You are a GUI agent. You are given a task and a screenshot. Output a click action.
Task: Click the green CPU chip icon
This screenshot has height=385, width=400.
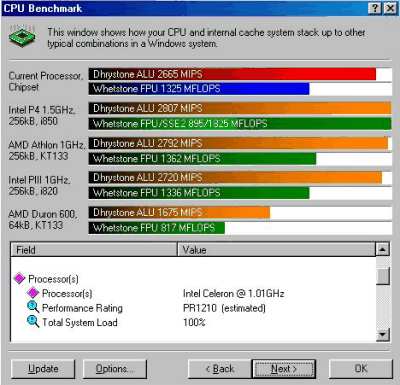tap(23, 36)
